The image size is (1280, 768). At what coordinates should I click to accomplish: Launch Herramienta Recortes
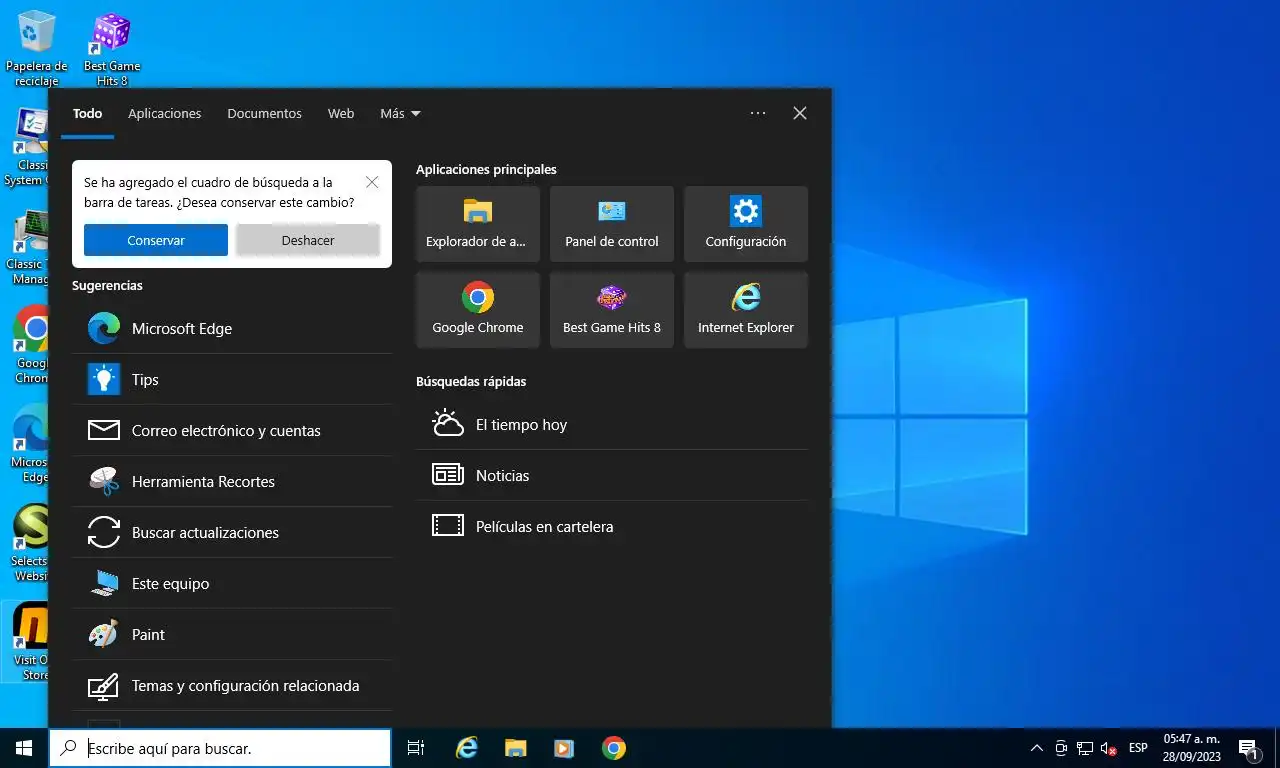tap(232, 481)
